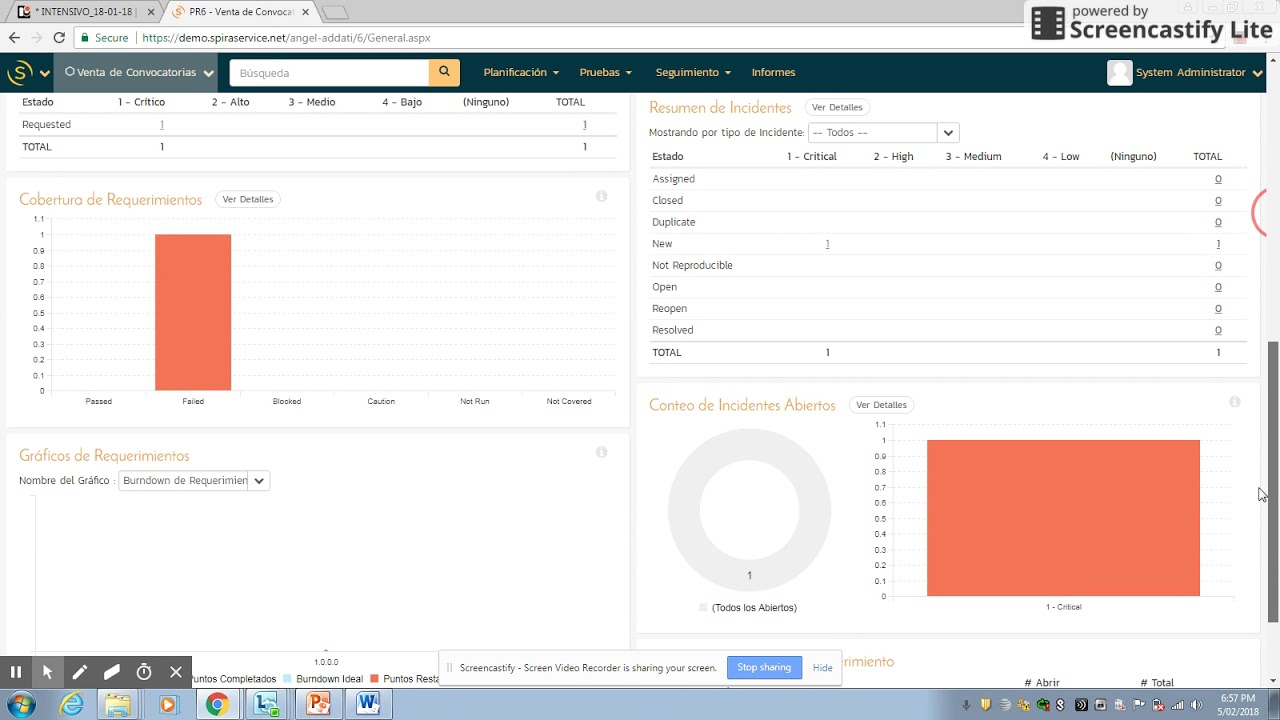Click the Todos los Abiertos legend swatch

pyautogui.click(x=703, y=608)
